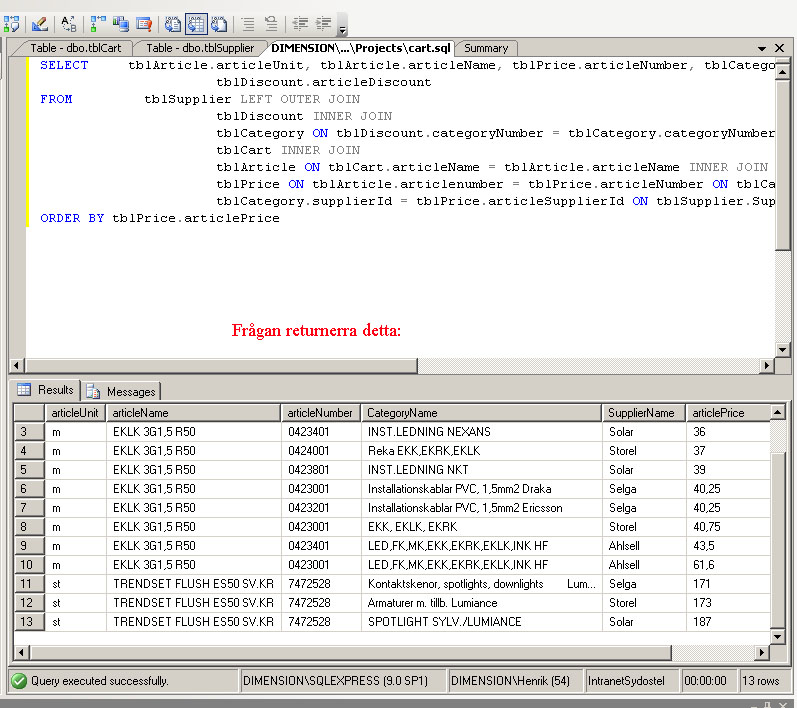797x708 pixels.
Task: Select the articleUnit column header
Action: click(x=75, y=413)
